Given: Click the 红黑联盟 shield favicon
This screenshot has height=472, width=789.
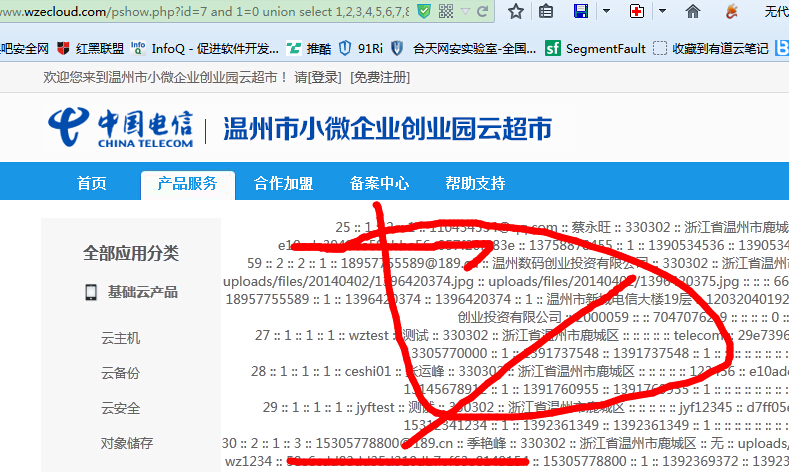Looking at the screenshot, I should (63, 48).
